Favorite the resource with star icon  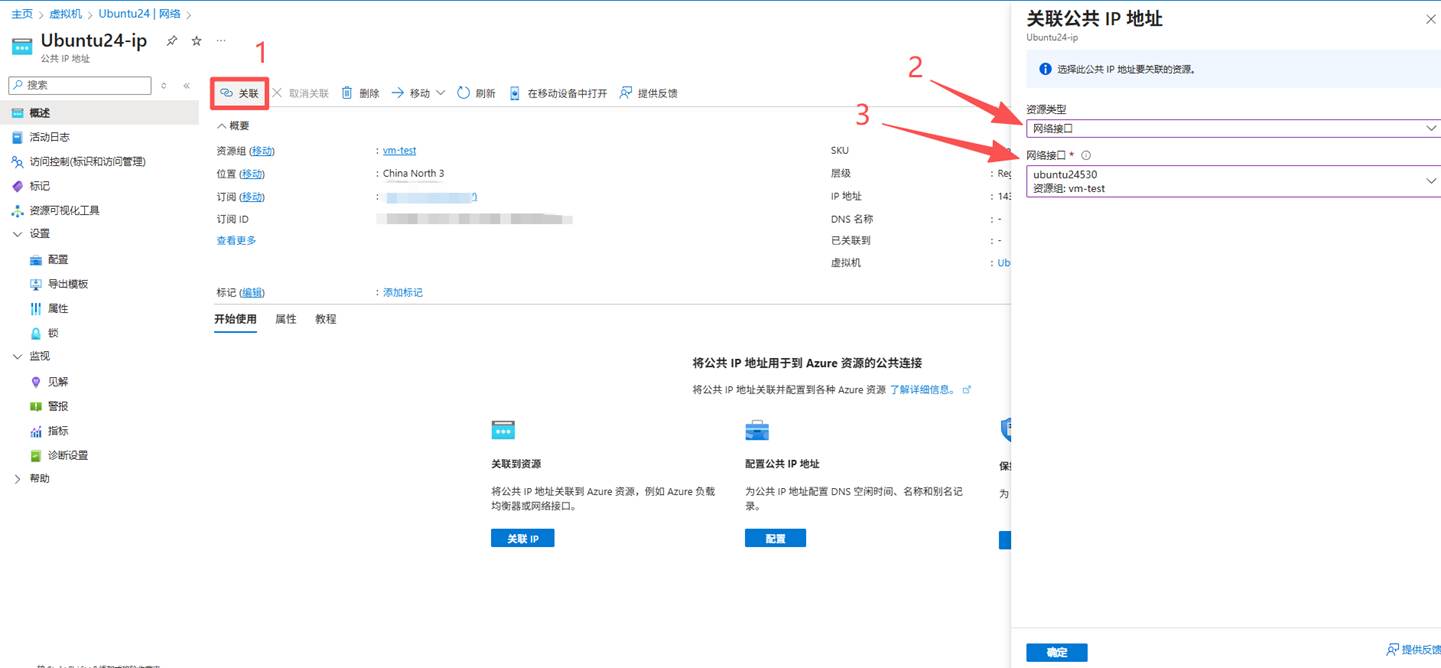(x=196, y=41)
